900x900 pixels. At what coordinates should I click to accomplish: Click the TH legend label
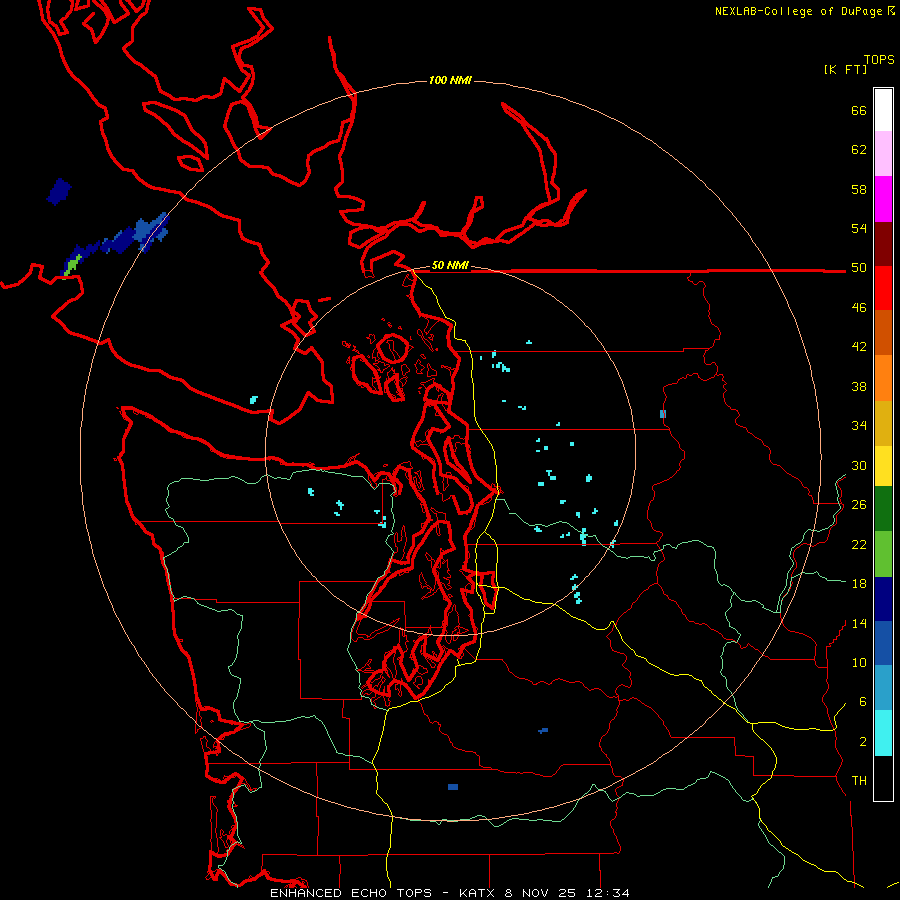click(x=859, y=781)
